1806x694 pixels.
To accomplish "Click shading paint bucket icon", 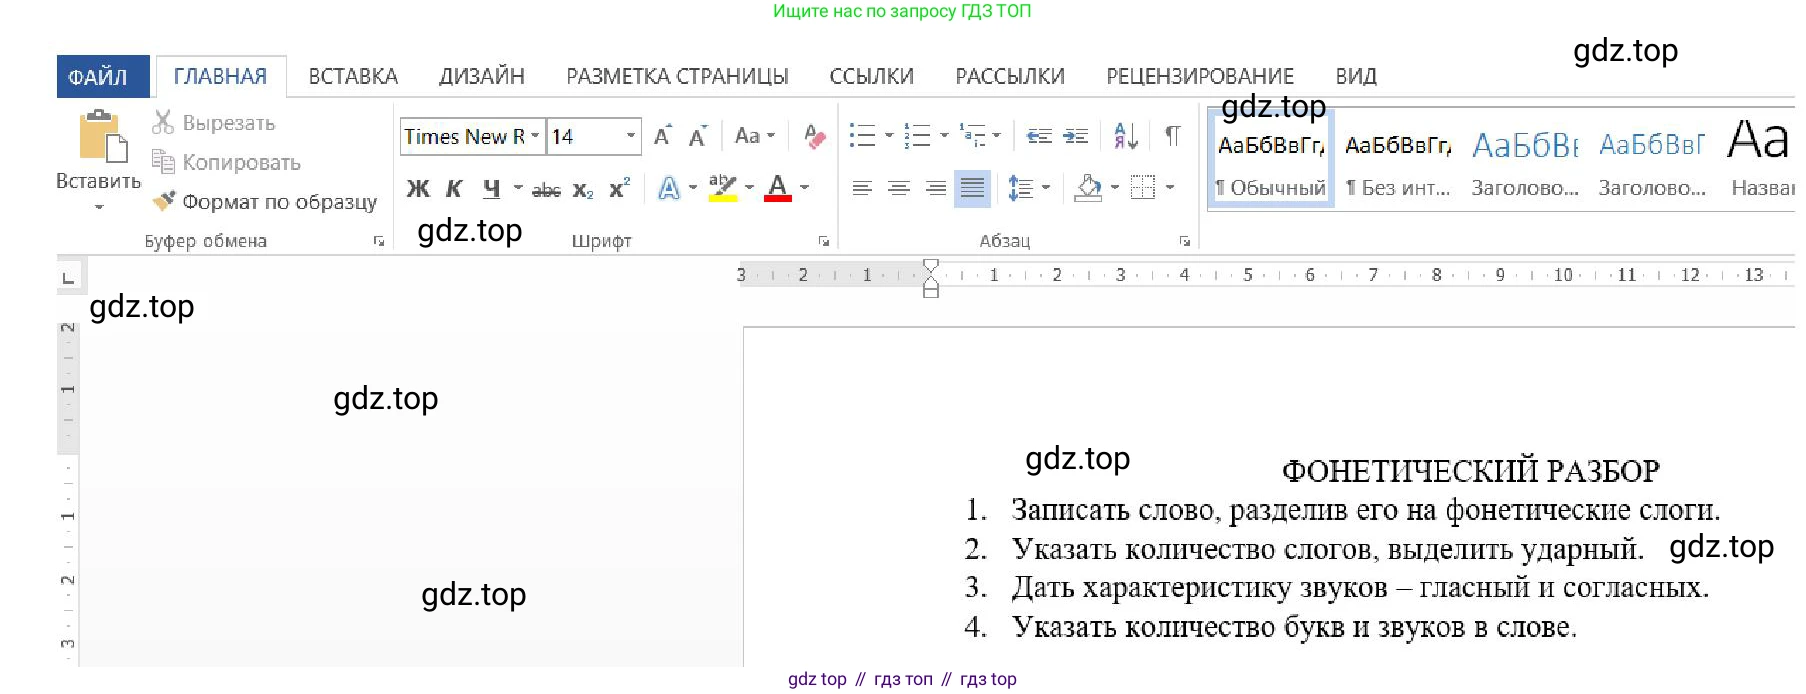I will pyautogui.click(x=1088, y=188).
